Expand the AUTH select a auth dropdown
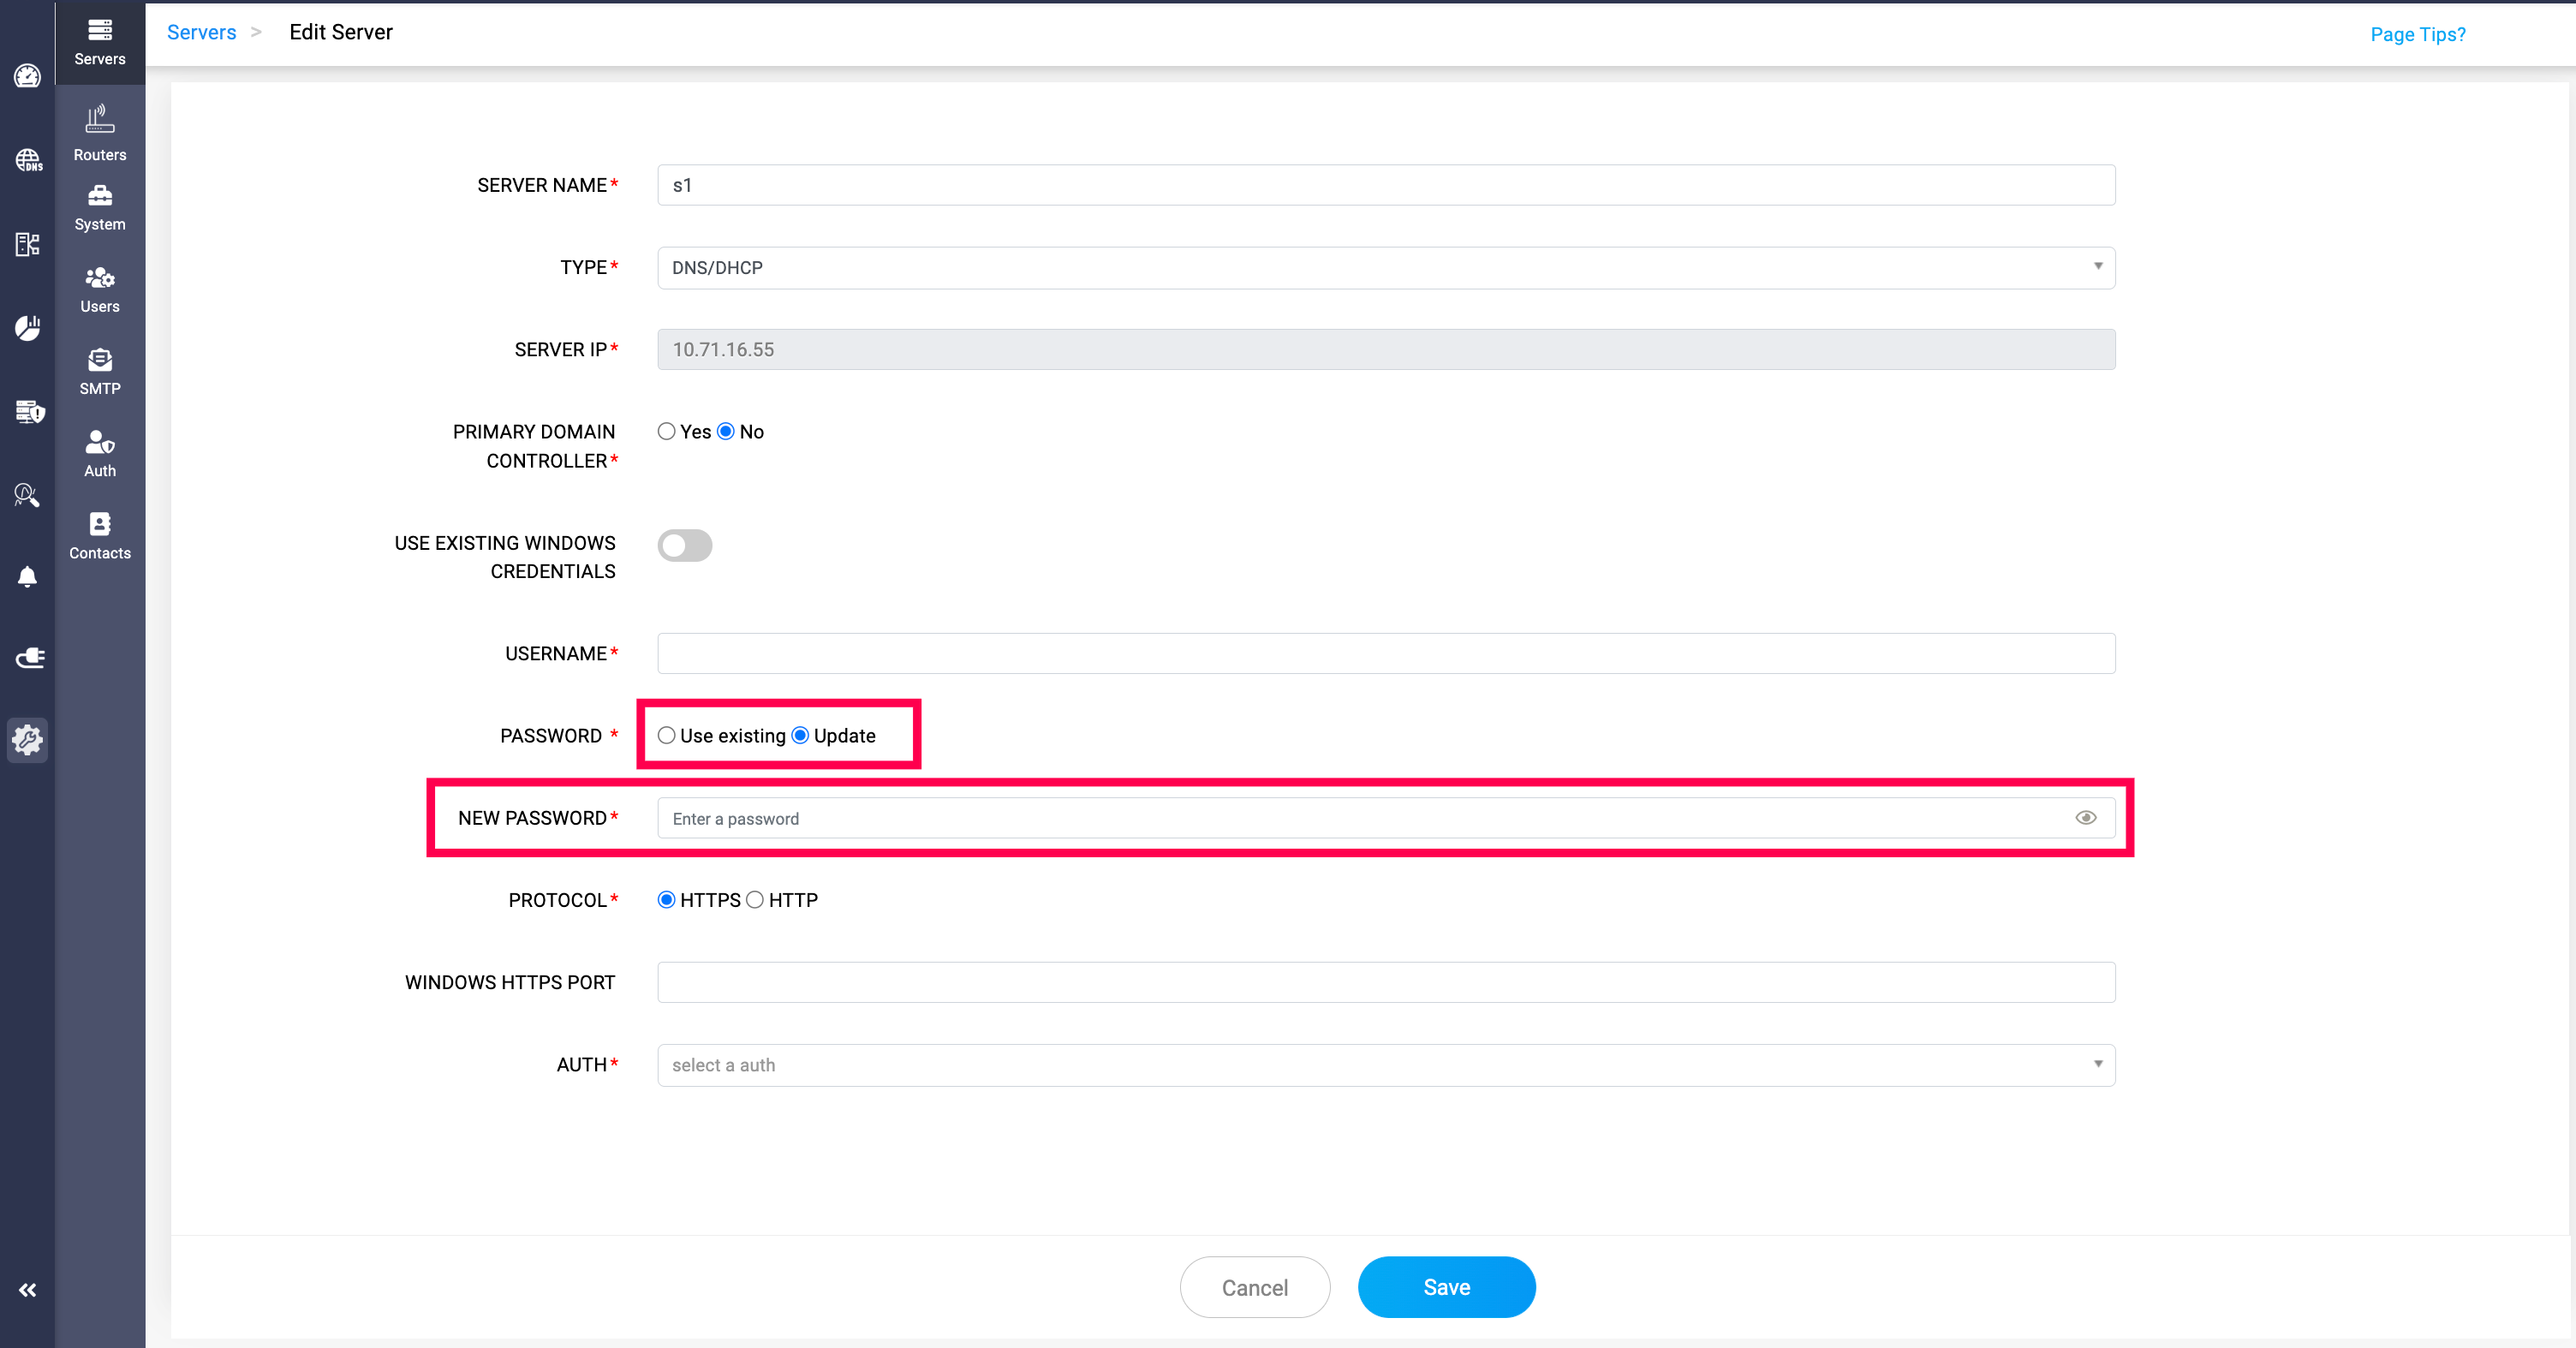This screenshot has width=2576, height=1348. pos(1385,1065)
